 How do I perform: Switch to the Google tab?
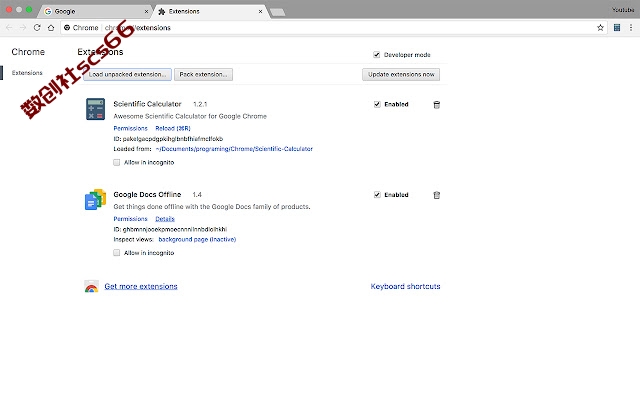96,11
